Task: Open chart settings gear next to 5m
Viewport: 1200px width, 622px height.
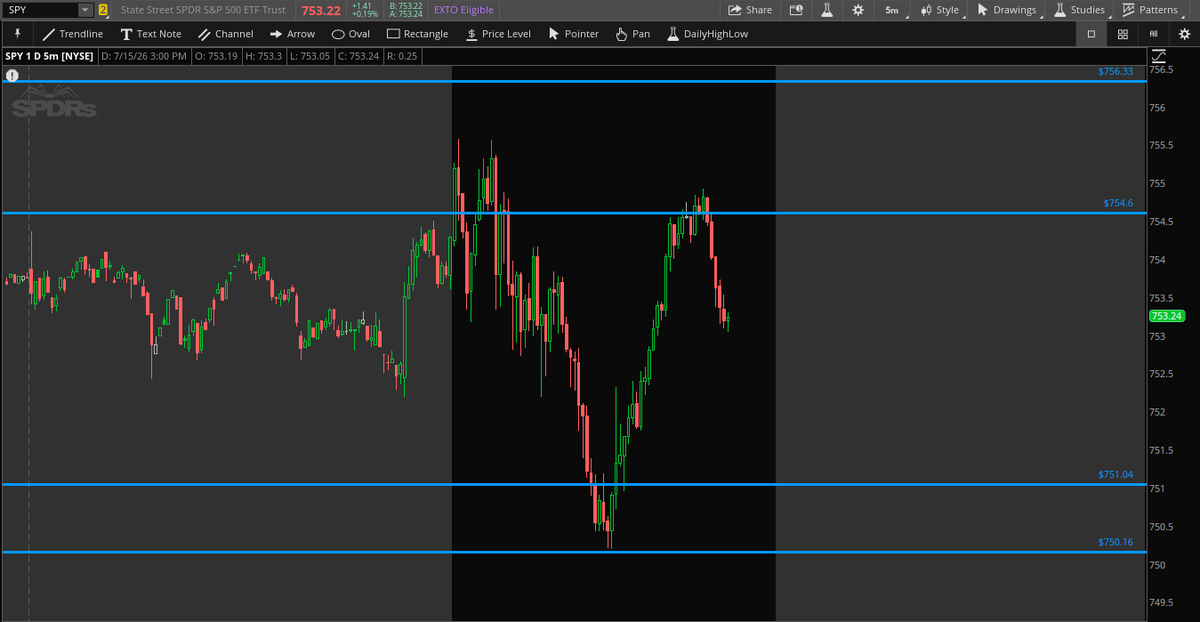Action: (858, 10)
